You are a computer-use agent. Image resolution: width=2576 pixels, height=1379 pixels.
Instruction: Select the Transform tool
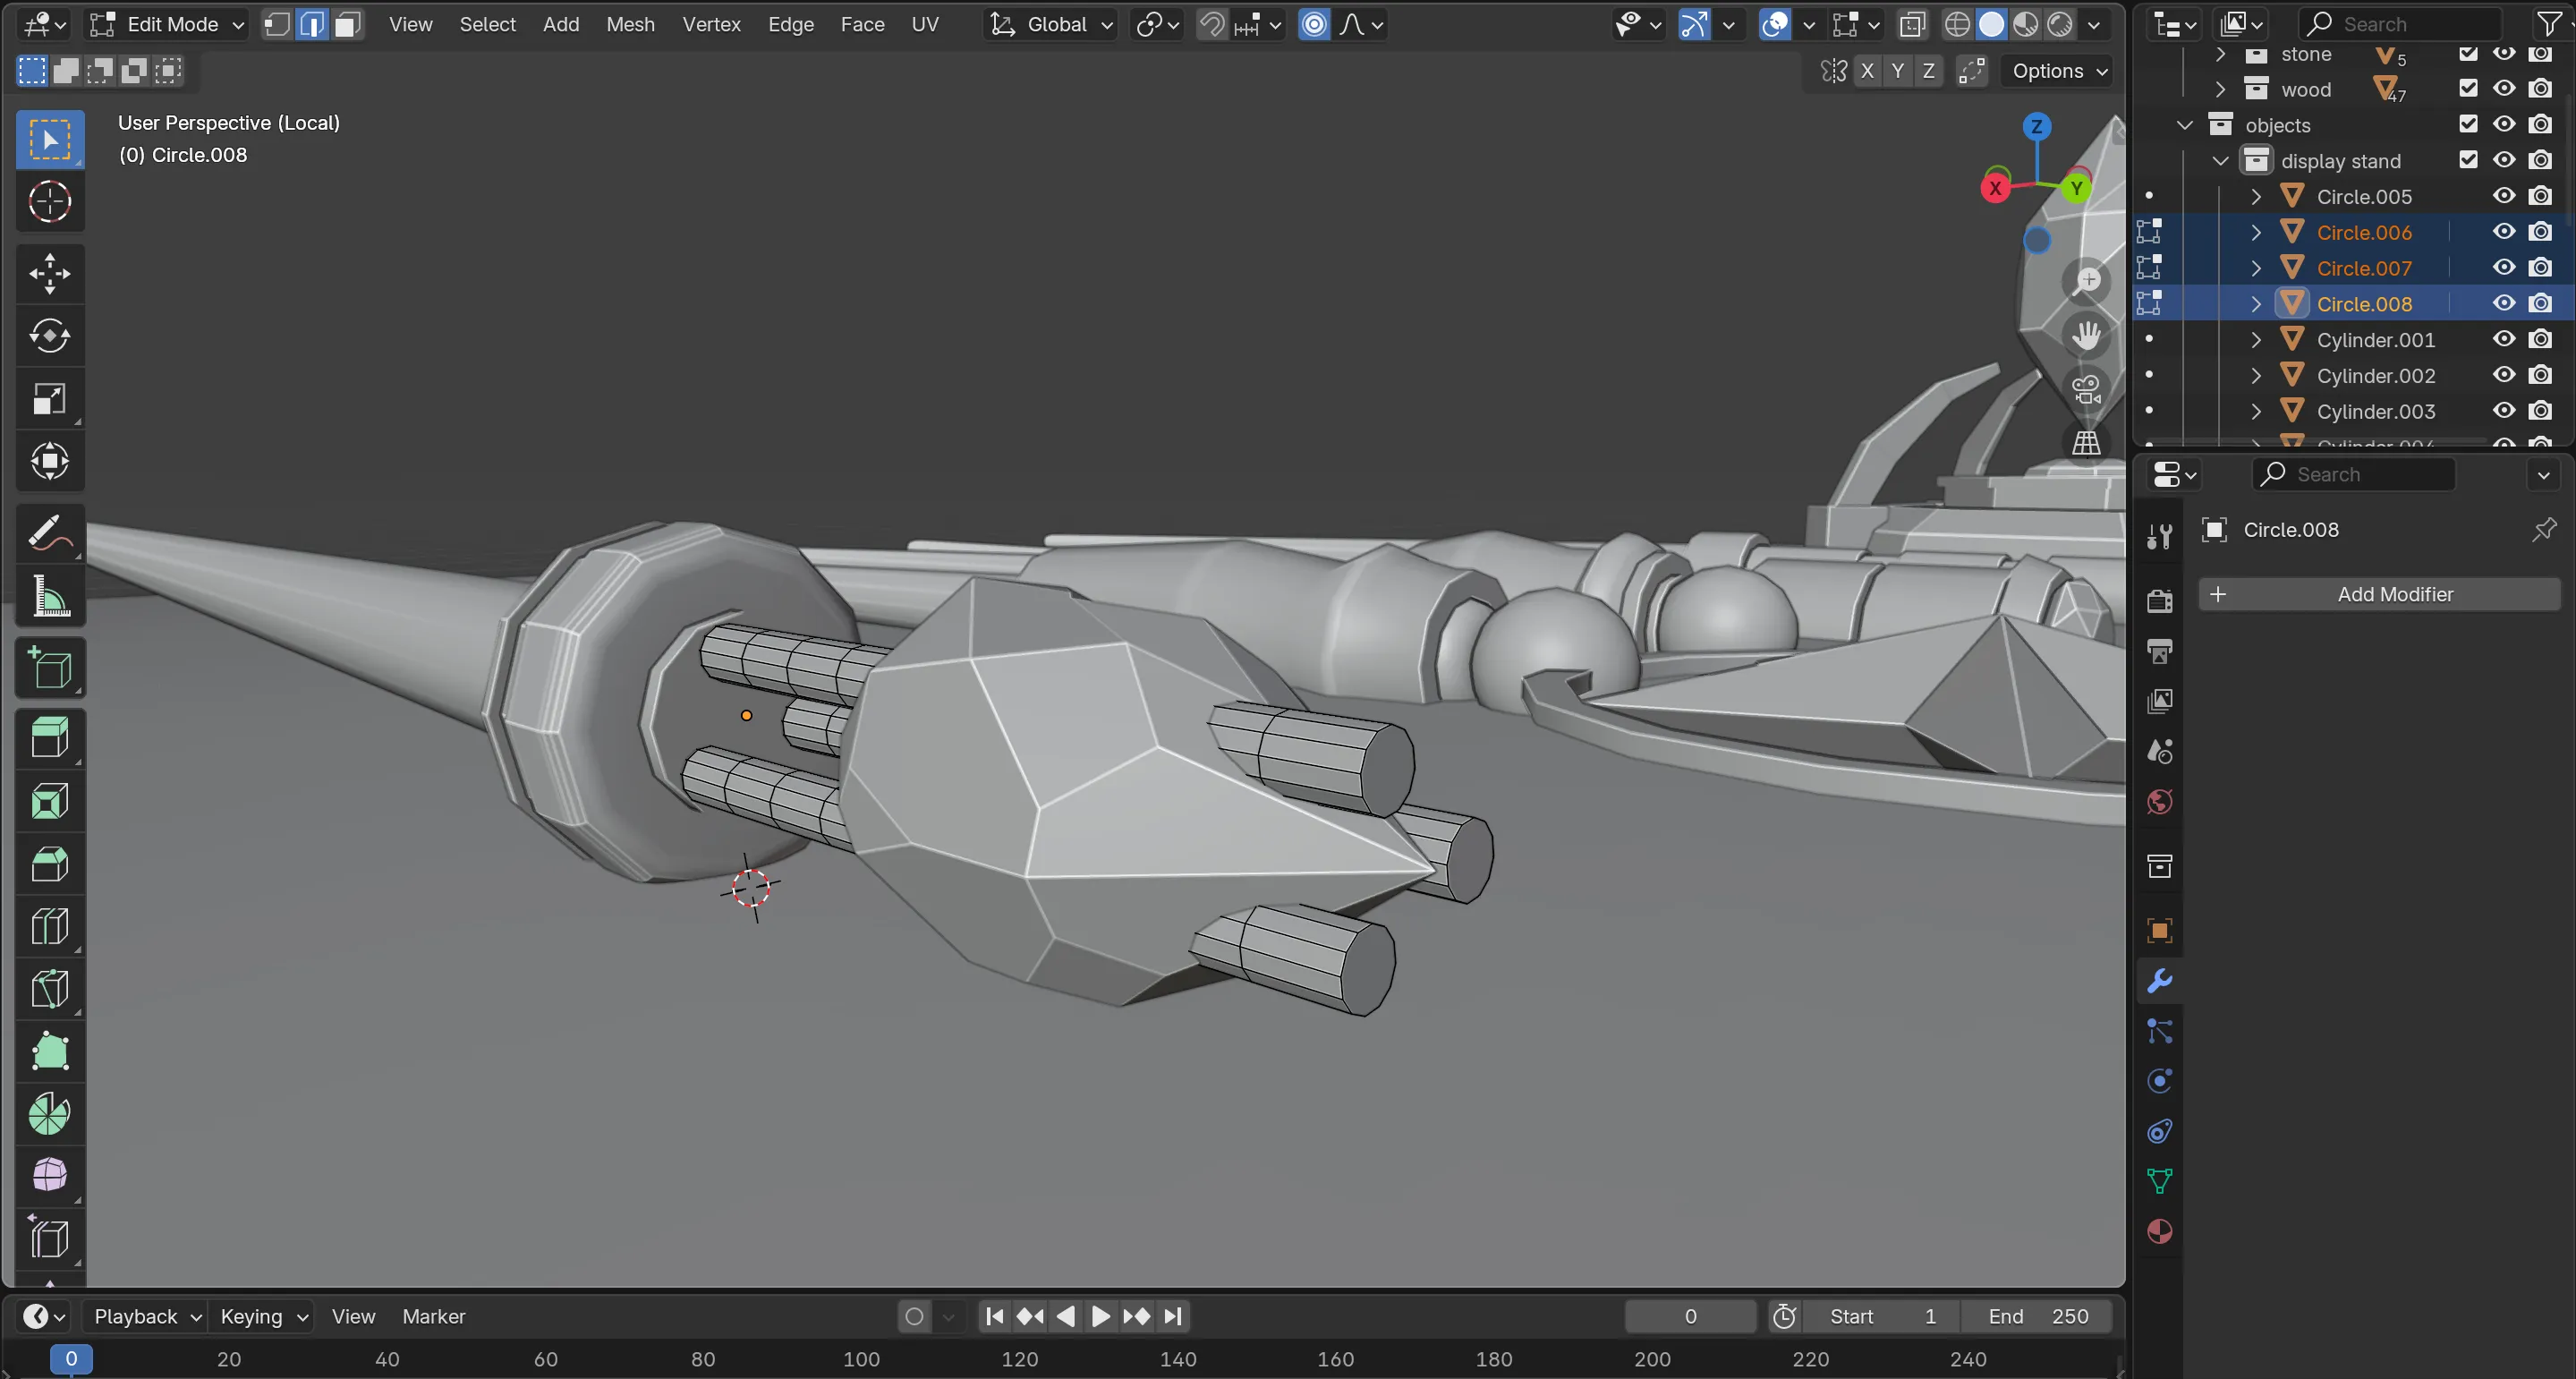[50, 462]
